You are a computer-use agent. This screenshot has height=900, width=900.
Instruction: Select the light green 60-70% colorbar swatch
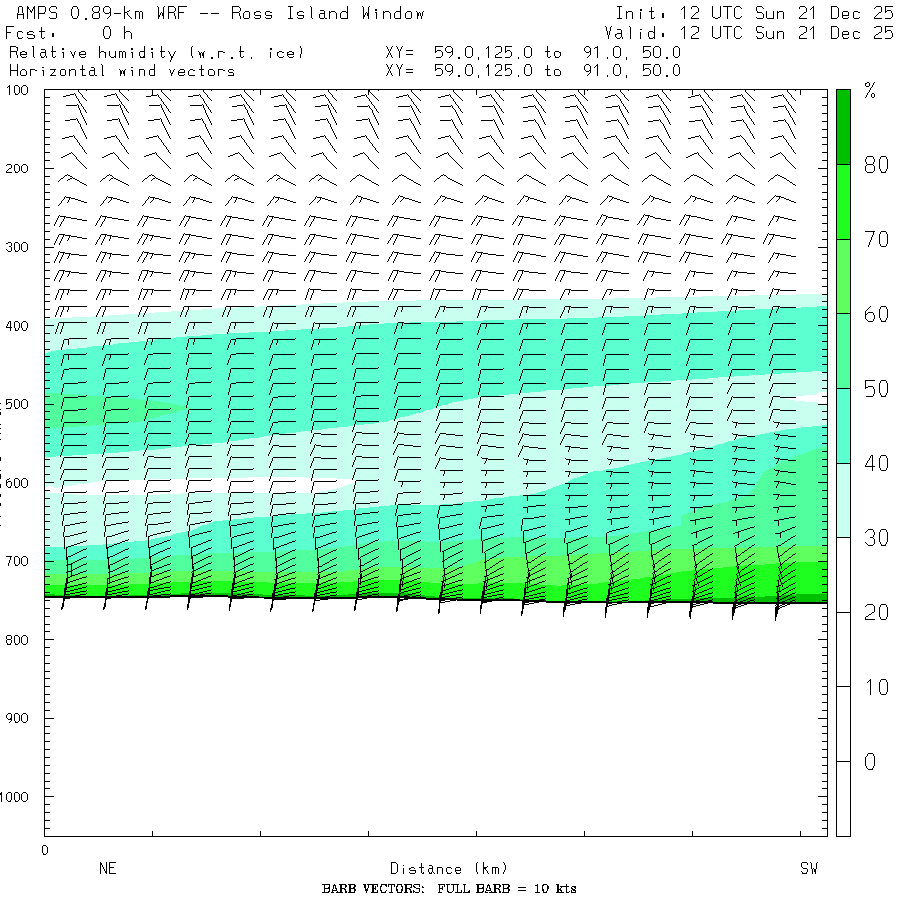pos(843,277)
